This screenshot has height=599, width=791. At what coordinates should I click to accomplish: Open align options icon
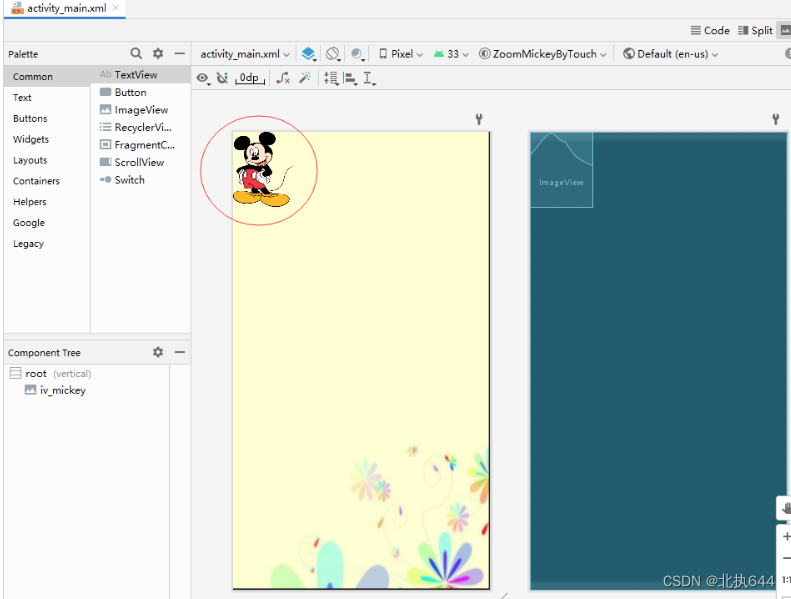pyautogui.click(x=350, y=78)
